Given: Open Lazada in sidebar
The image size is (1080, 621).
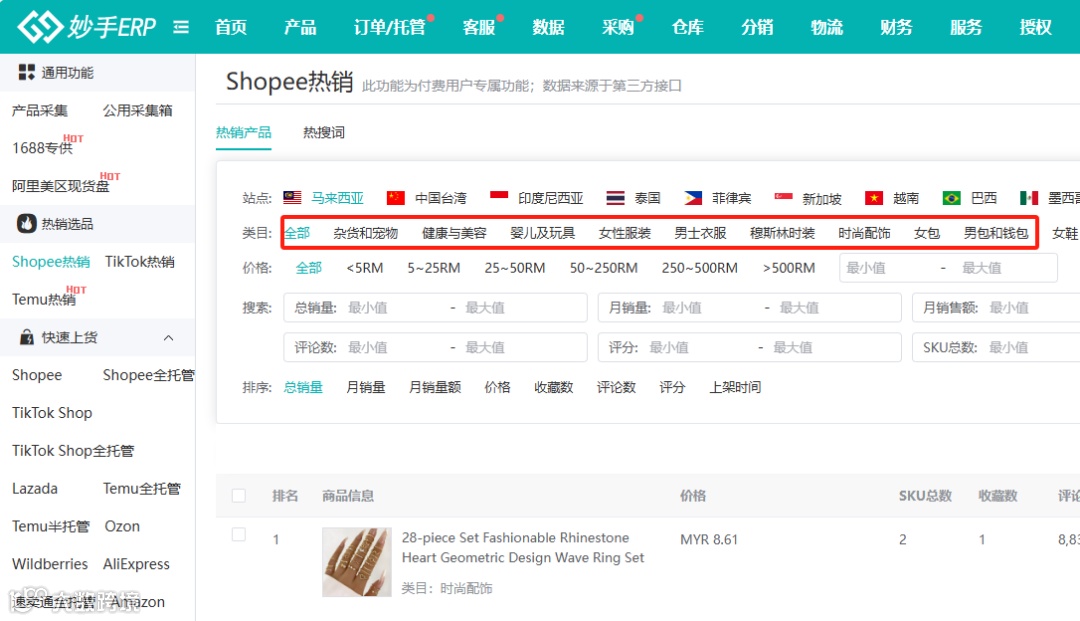Looking at the screenshot, I should (35, 489).
